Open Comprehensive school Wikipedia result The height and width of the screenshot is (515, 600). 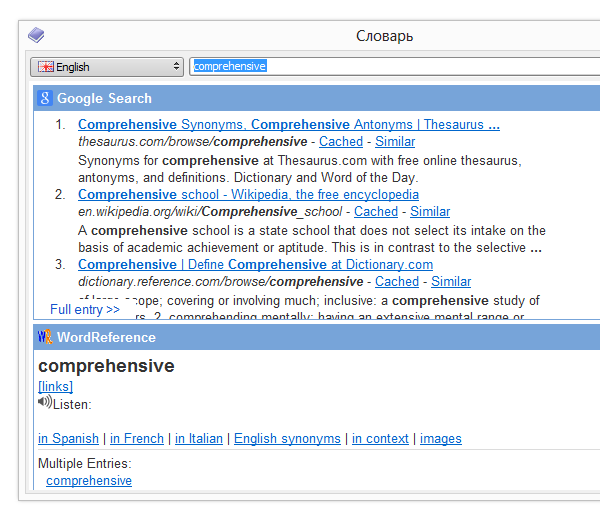tap(248, 194)
